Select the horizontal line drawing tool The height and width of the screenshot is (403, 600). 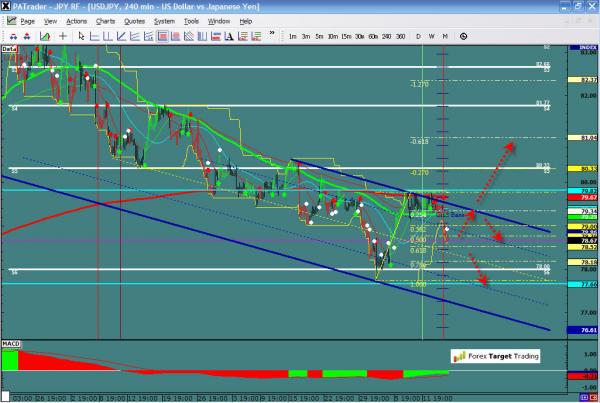[x=94, y=36]
